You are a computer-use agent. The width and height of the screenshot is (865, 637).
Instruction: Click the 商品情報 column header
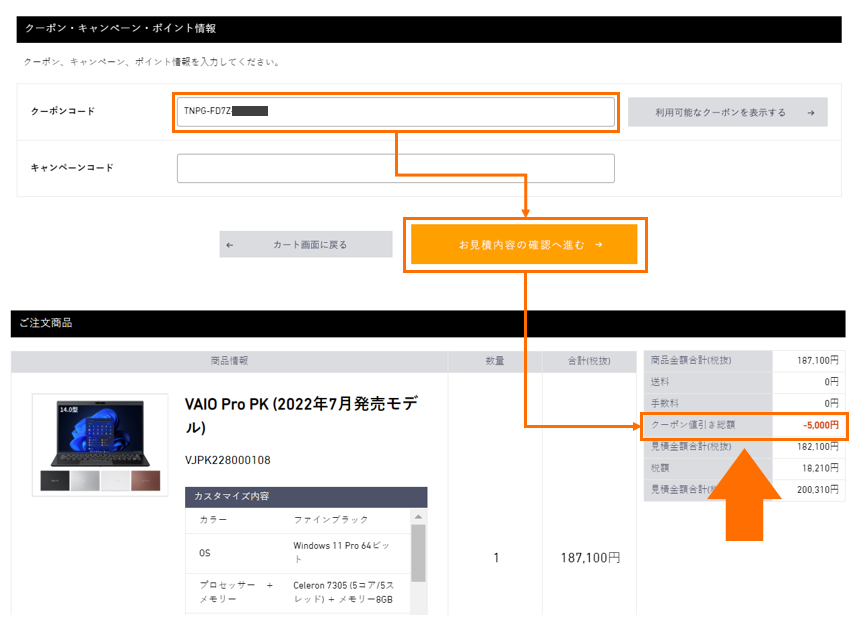[229, 361]
